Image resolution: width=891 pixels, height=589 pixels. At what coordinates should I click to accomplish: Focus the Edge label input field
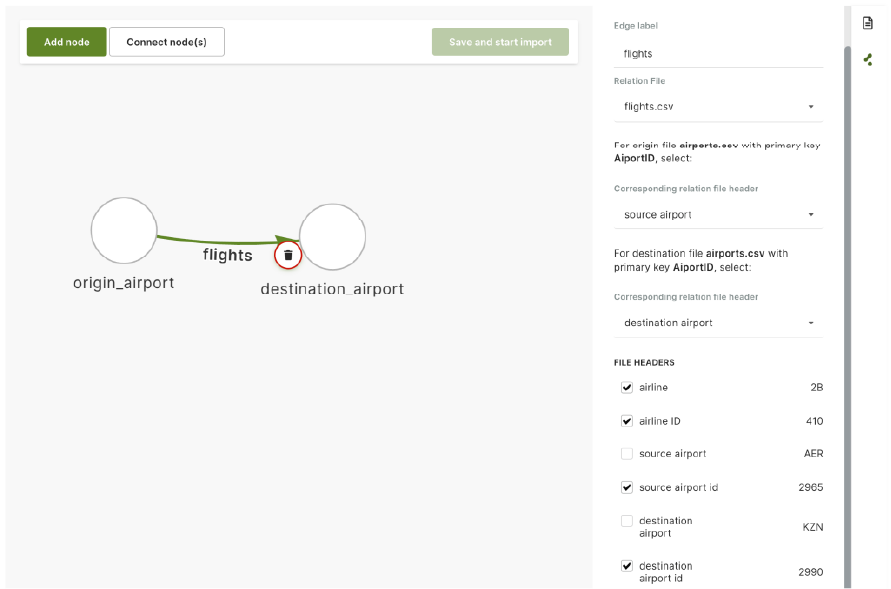pyautogui.click(x=718, y=54)
